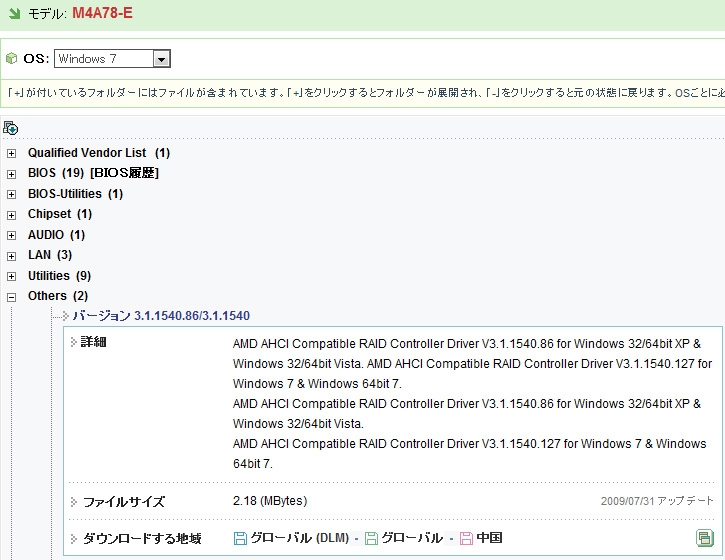
Task: Select the LAN (3) label
Action: [x=50, y=255]
